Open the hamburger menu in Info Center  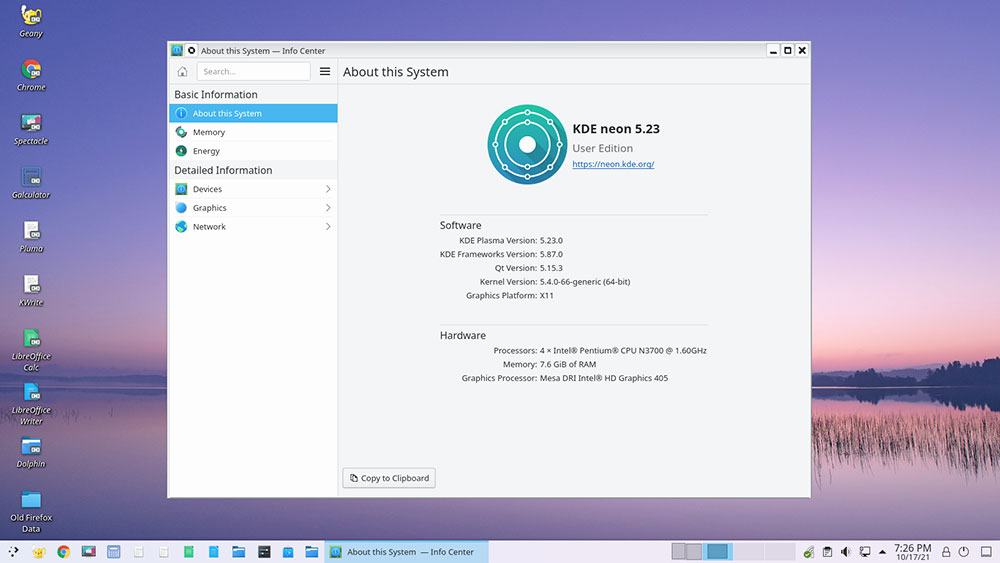[325, 71]
